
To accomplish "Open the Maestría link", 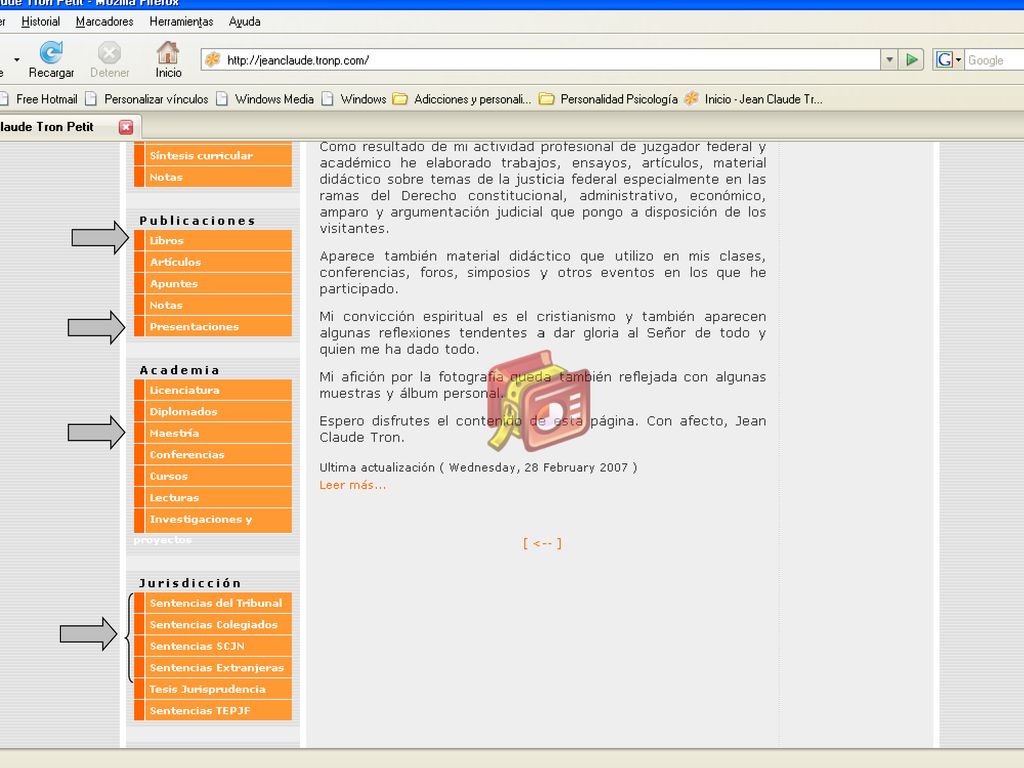I will click(x=213, y=433).
